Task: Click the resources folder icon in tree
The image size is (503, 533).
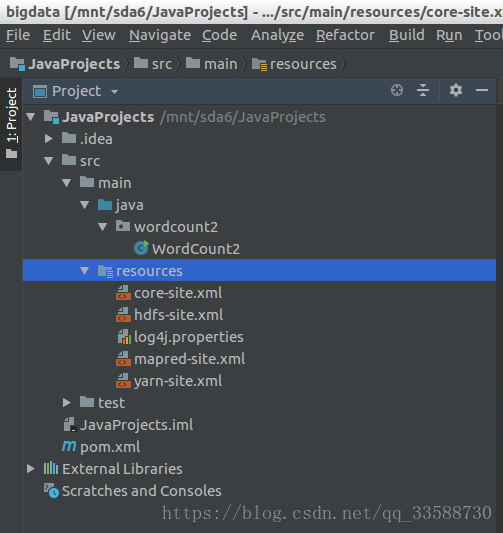Action: point(105,271)
